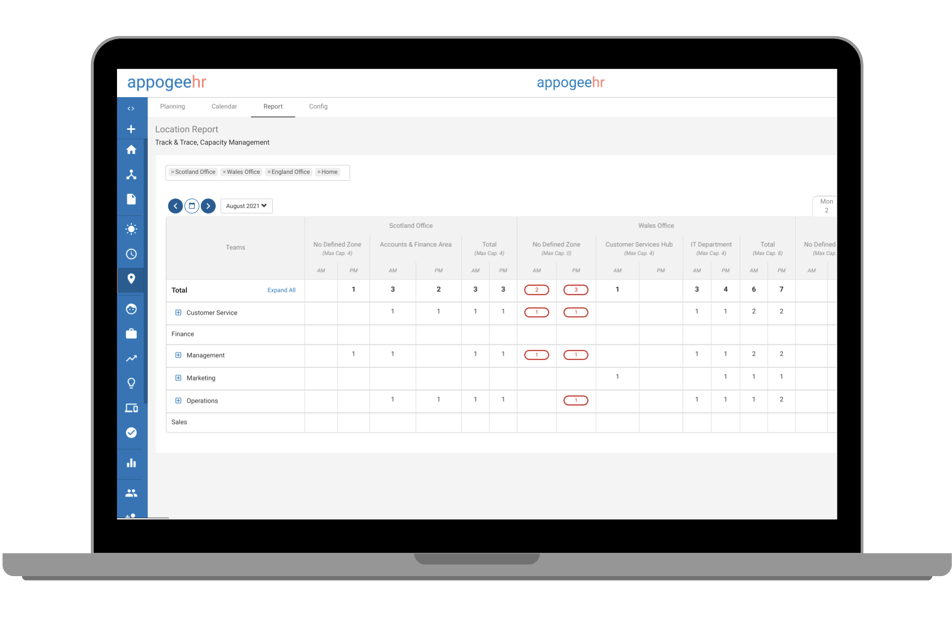952x644 pixels.
Task: Switch to the Calendar tab
Action: (224, 106)
